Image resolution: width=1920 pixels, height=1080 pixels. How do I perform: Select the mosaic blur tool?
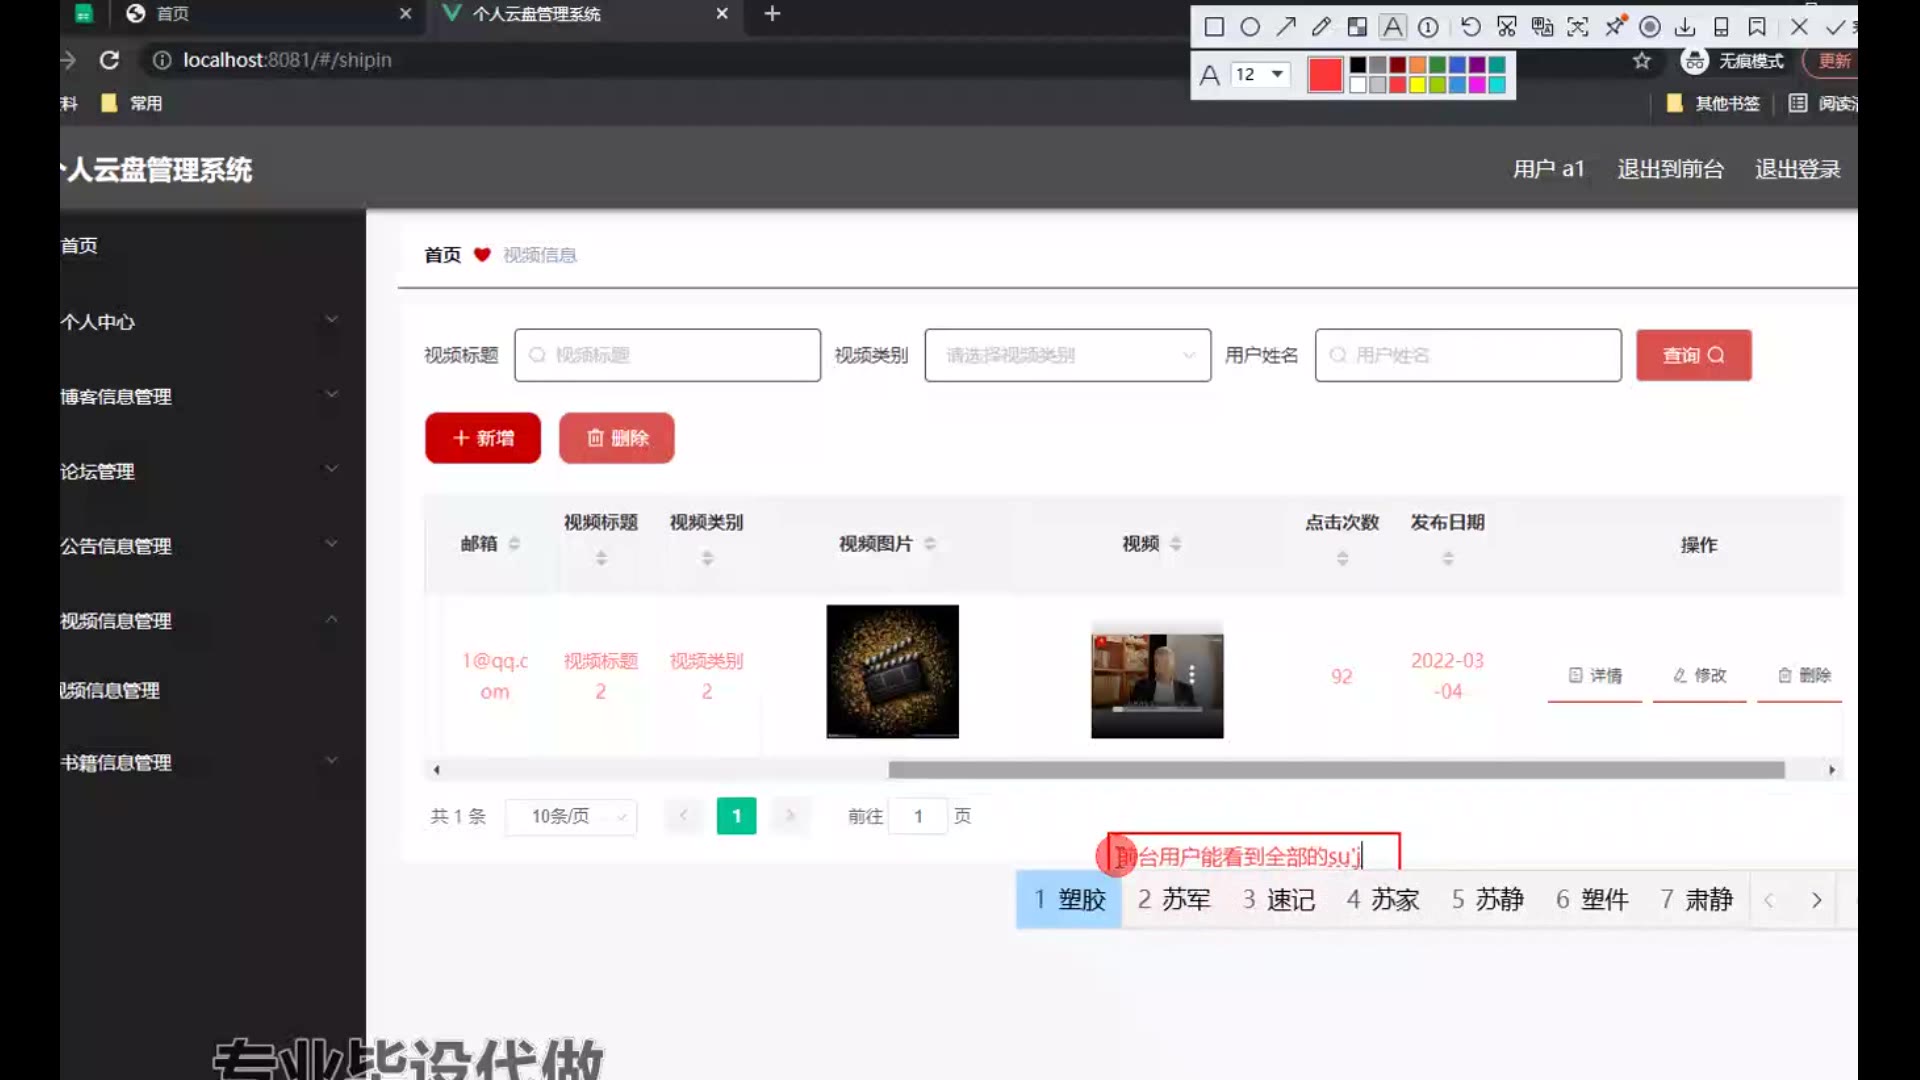click(x=1357, y=27)
